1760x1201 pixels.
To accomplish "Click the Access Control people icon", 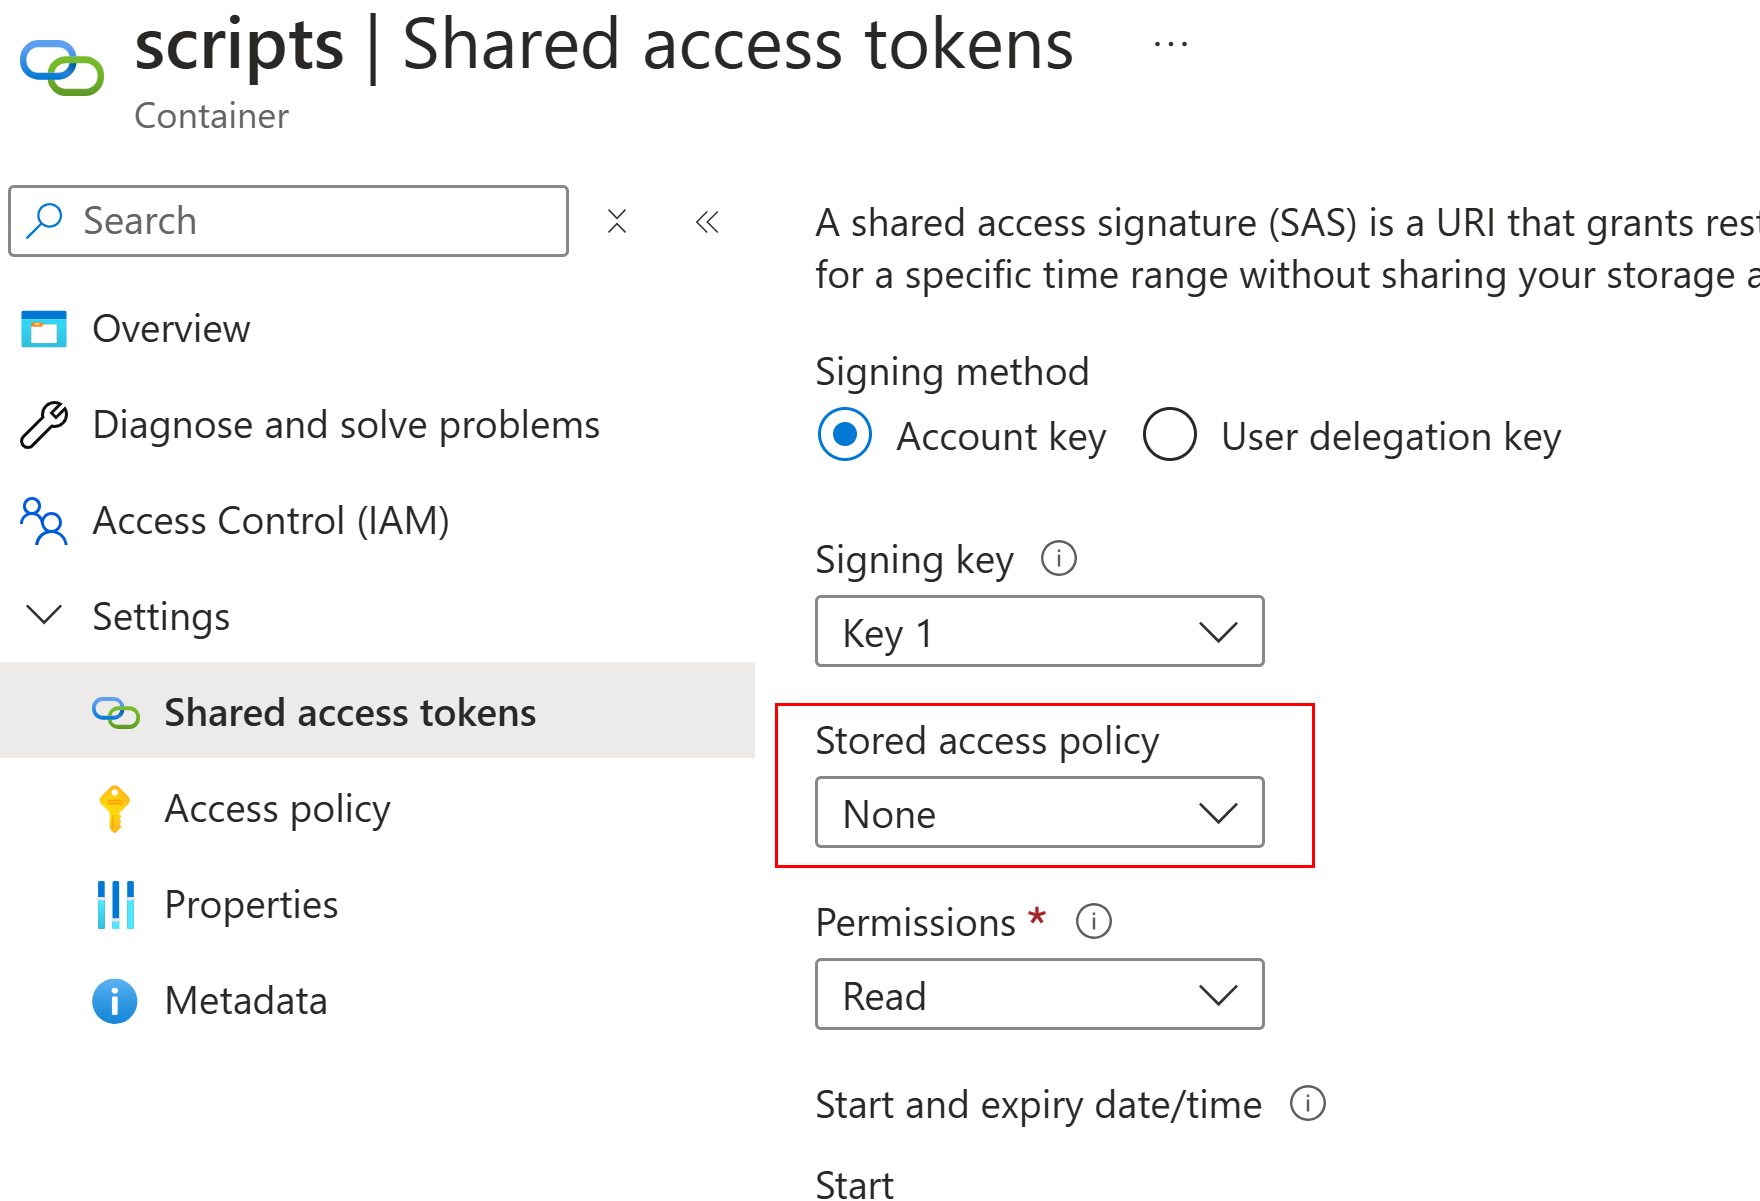I will [44, 521].
